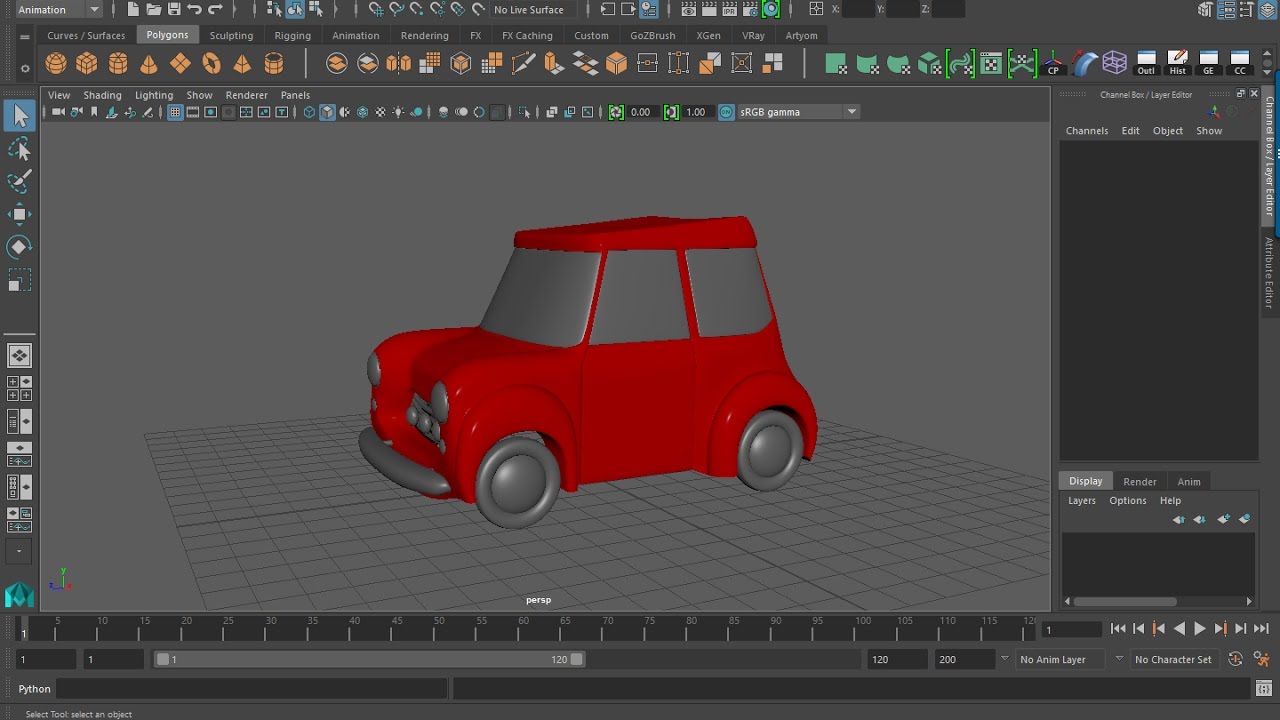Image resolution: width=1280 pixels, height=720 pixels.
Task: Open the Shading viewport menu
Action: tap(102, 95)
